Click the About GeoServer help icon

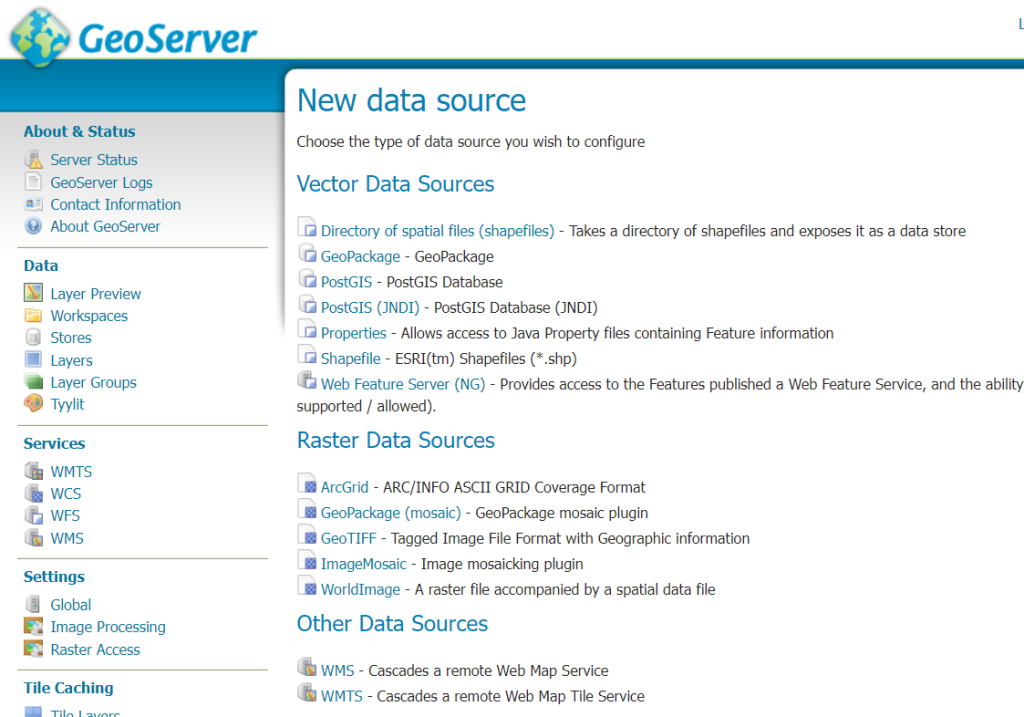coord(33,226)
